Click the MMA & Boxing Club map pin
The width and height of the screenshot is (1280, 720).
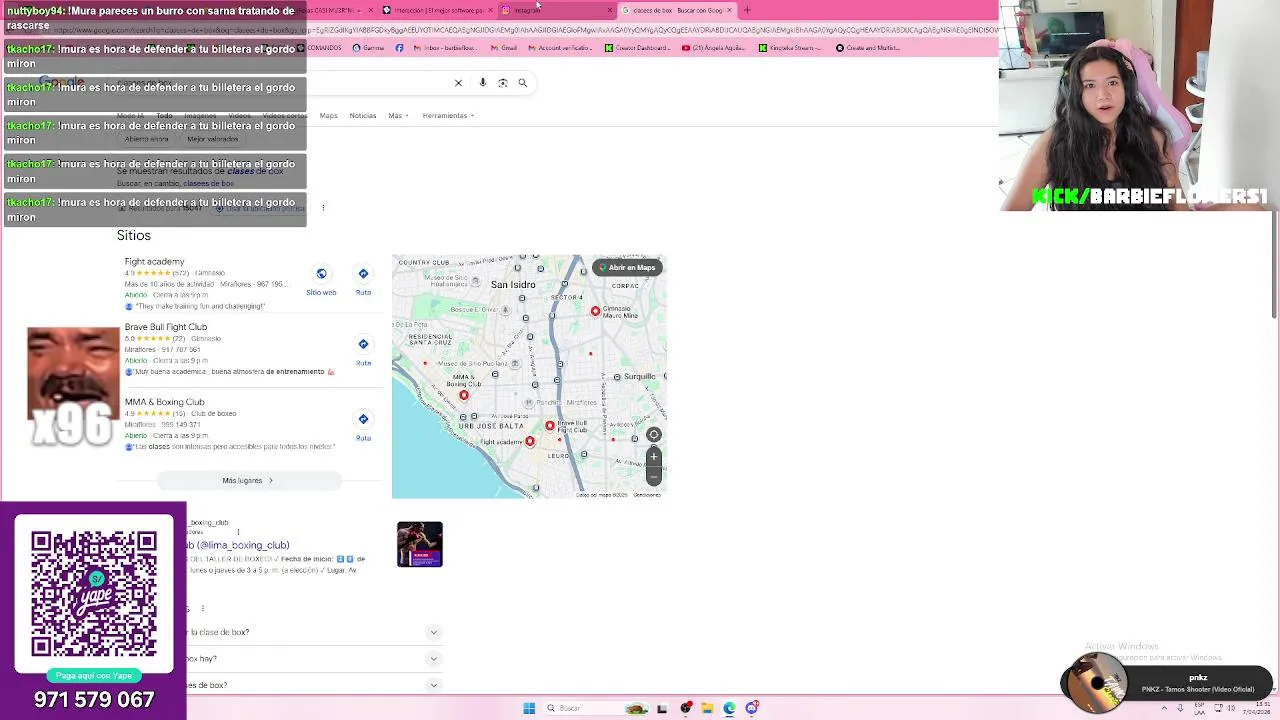pos(463,396)
